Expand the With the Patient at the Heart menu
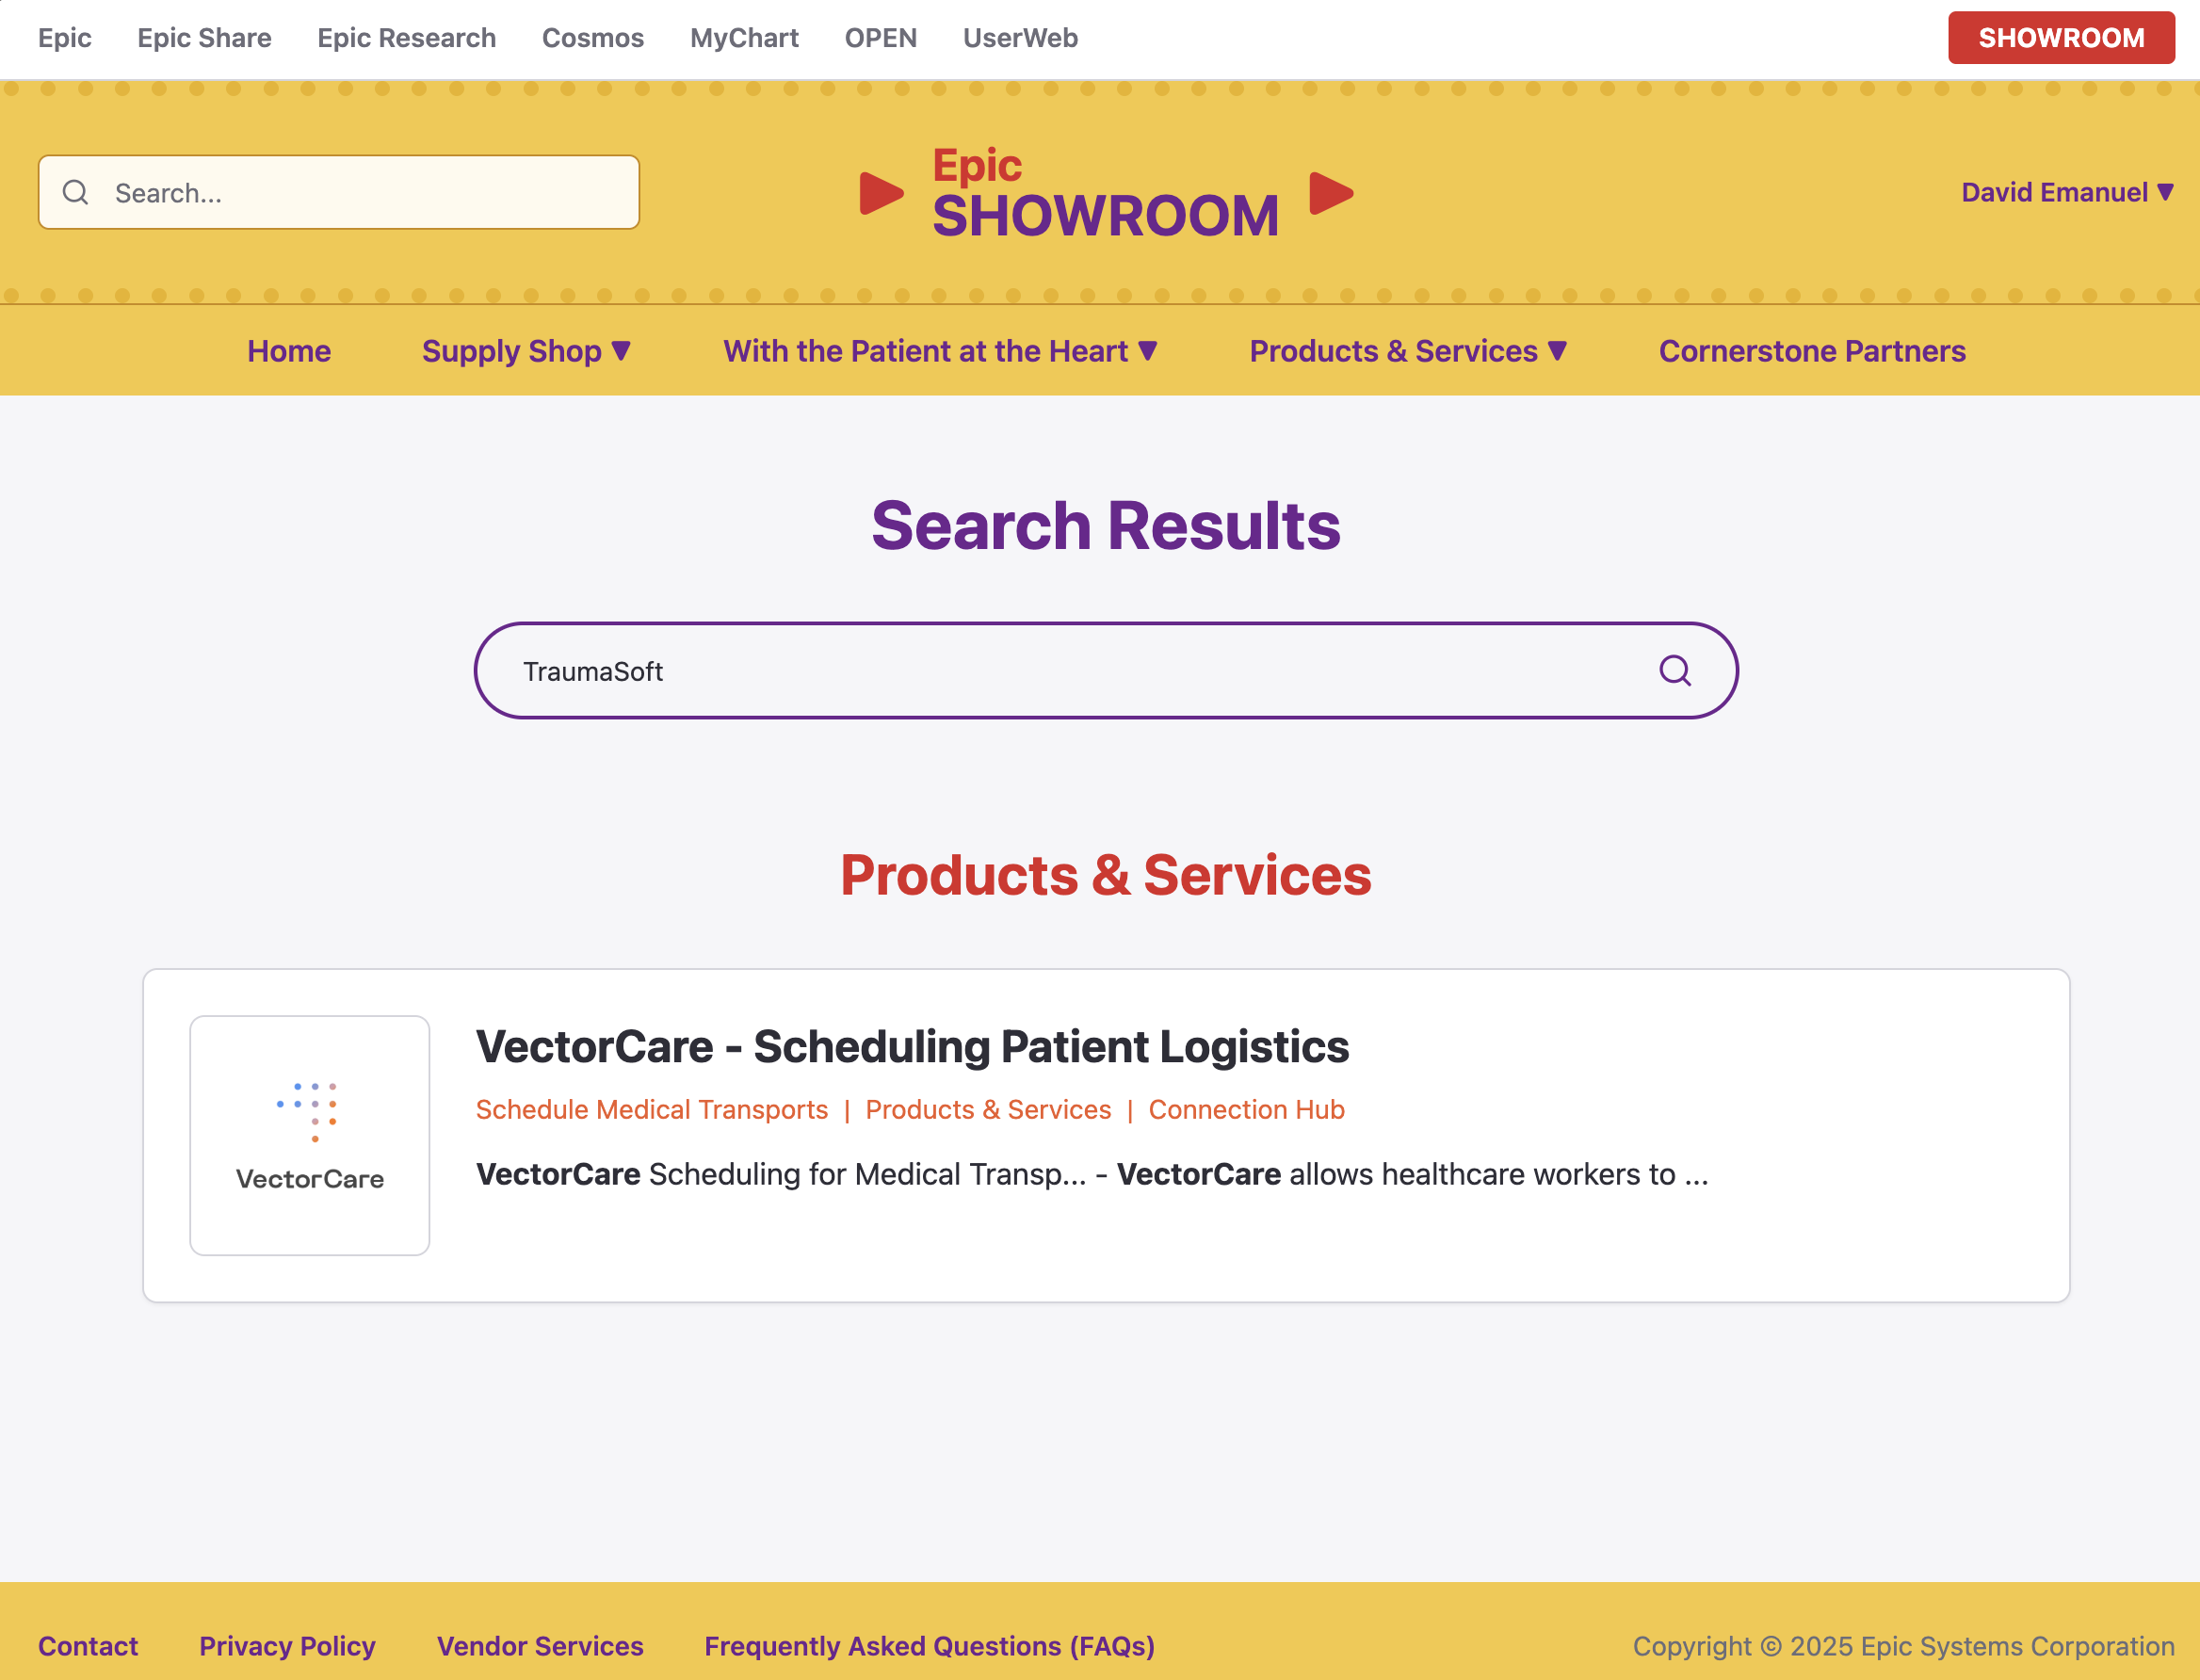Viewport: 2200px width, 1680px height. [939, 351]
